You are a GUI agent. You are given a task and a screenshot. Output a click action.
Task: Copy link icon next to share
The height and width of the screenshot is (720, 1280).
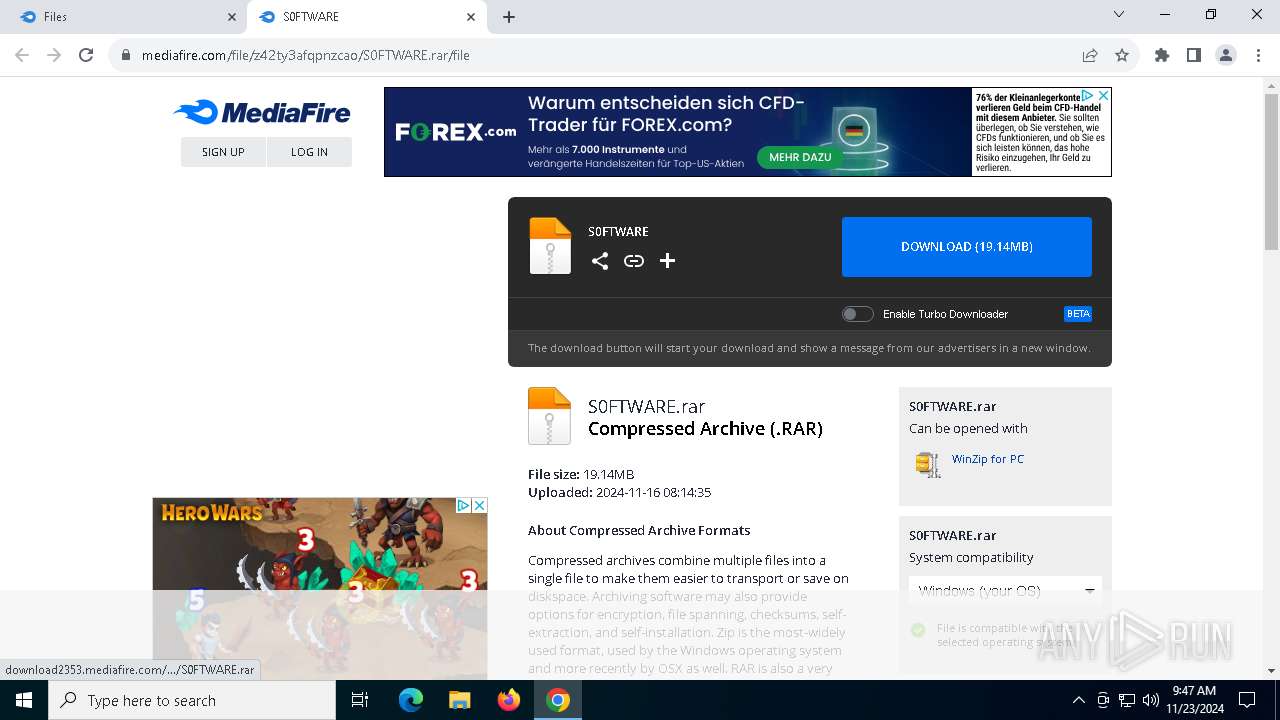(634, 261)
